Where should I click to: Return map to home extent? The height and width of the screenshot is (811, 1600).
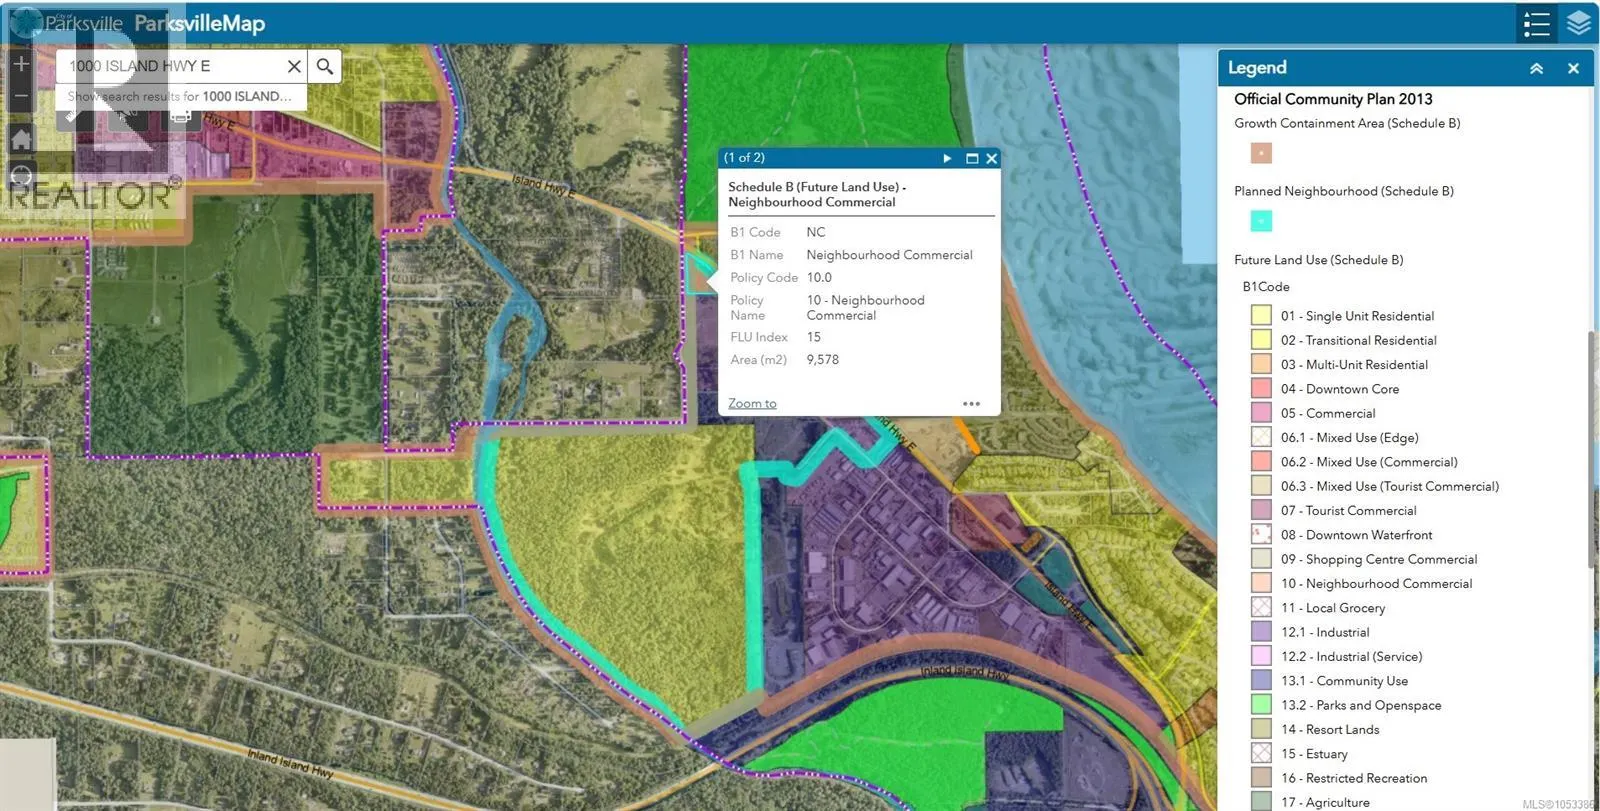(x=21, y=139)
